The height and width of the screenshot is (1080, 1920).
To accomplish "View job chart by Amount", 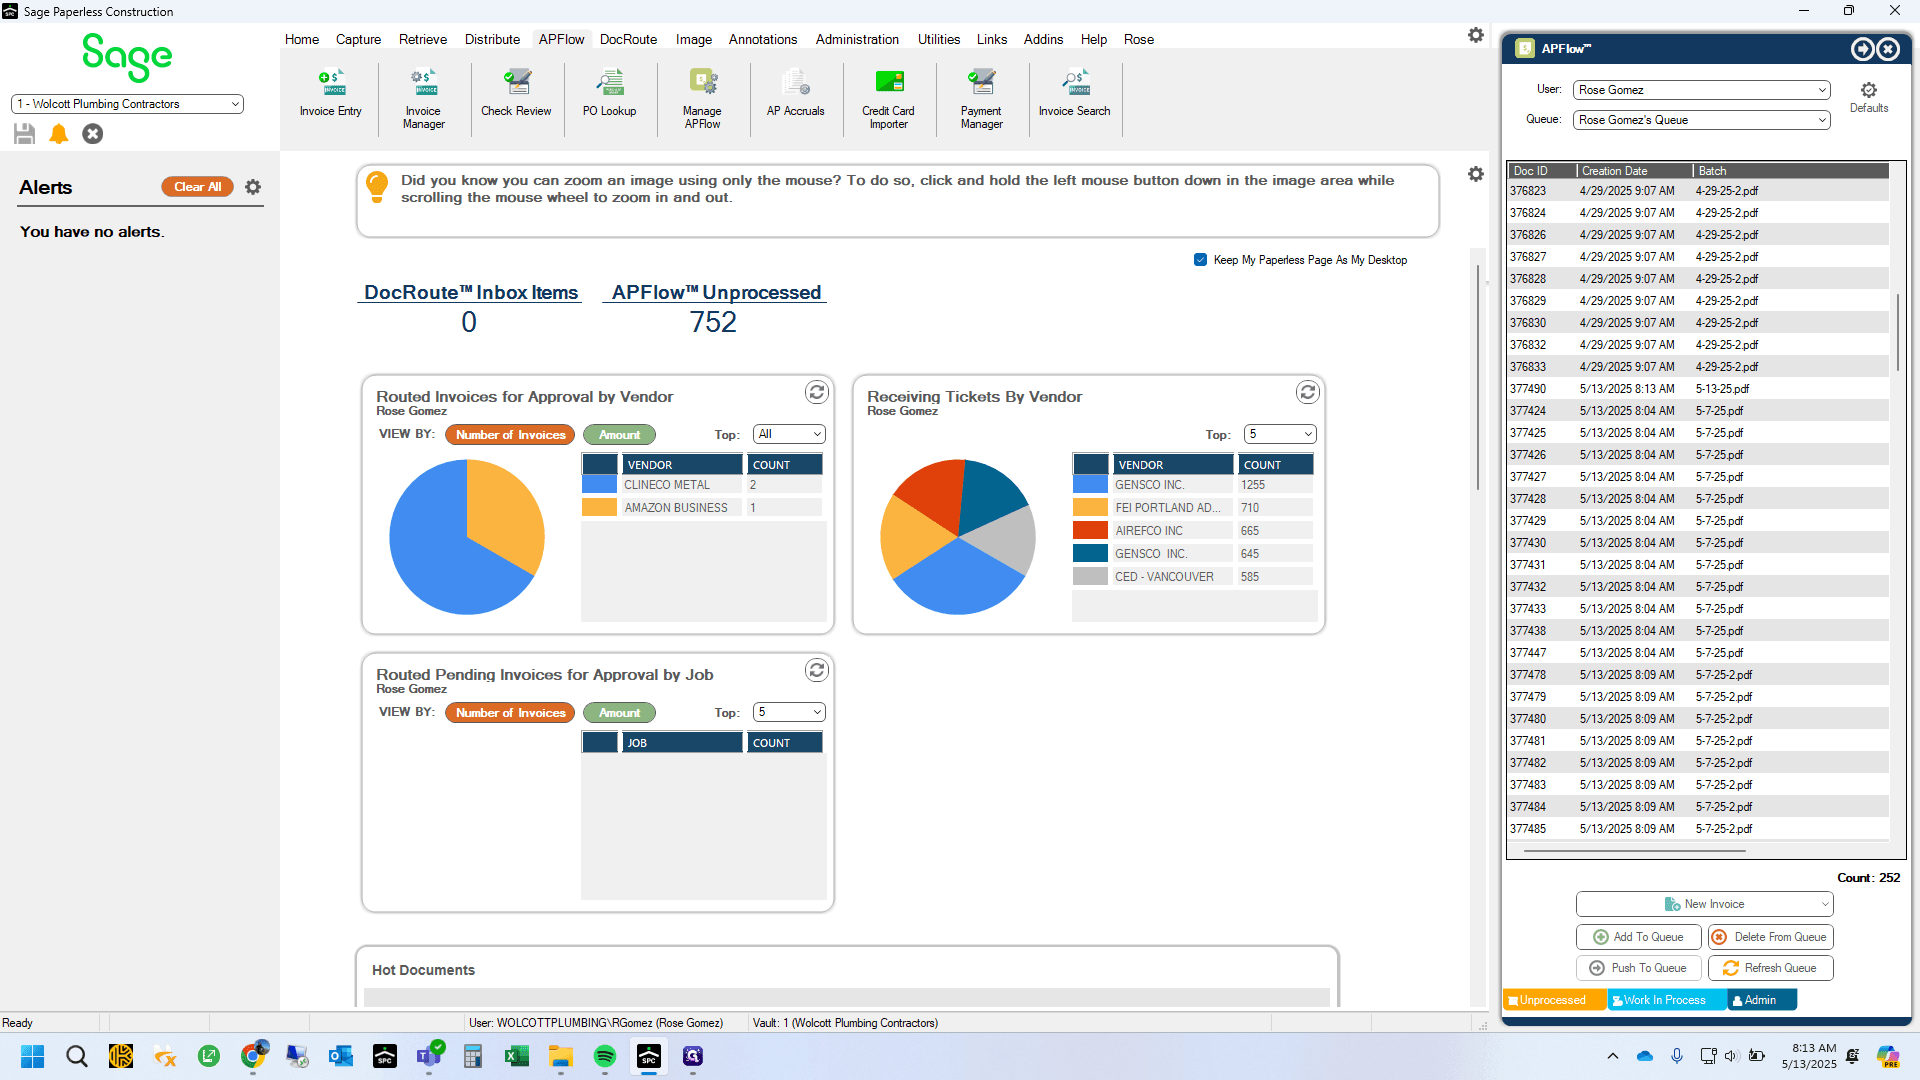I will (619, 713).
